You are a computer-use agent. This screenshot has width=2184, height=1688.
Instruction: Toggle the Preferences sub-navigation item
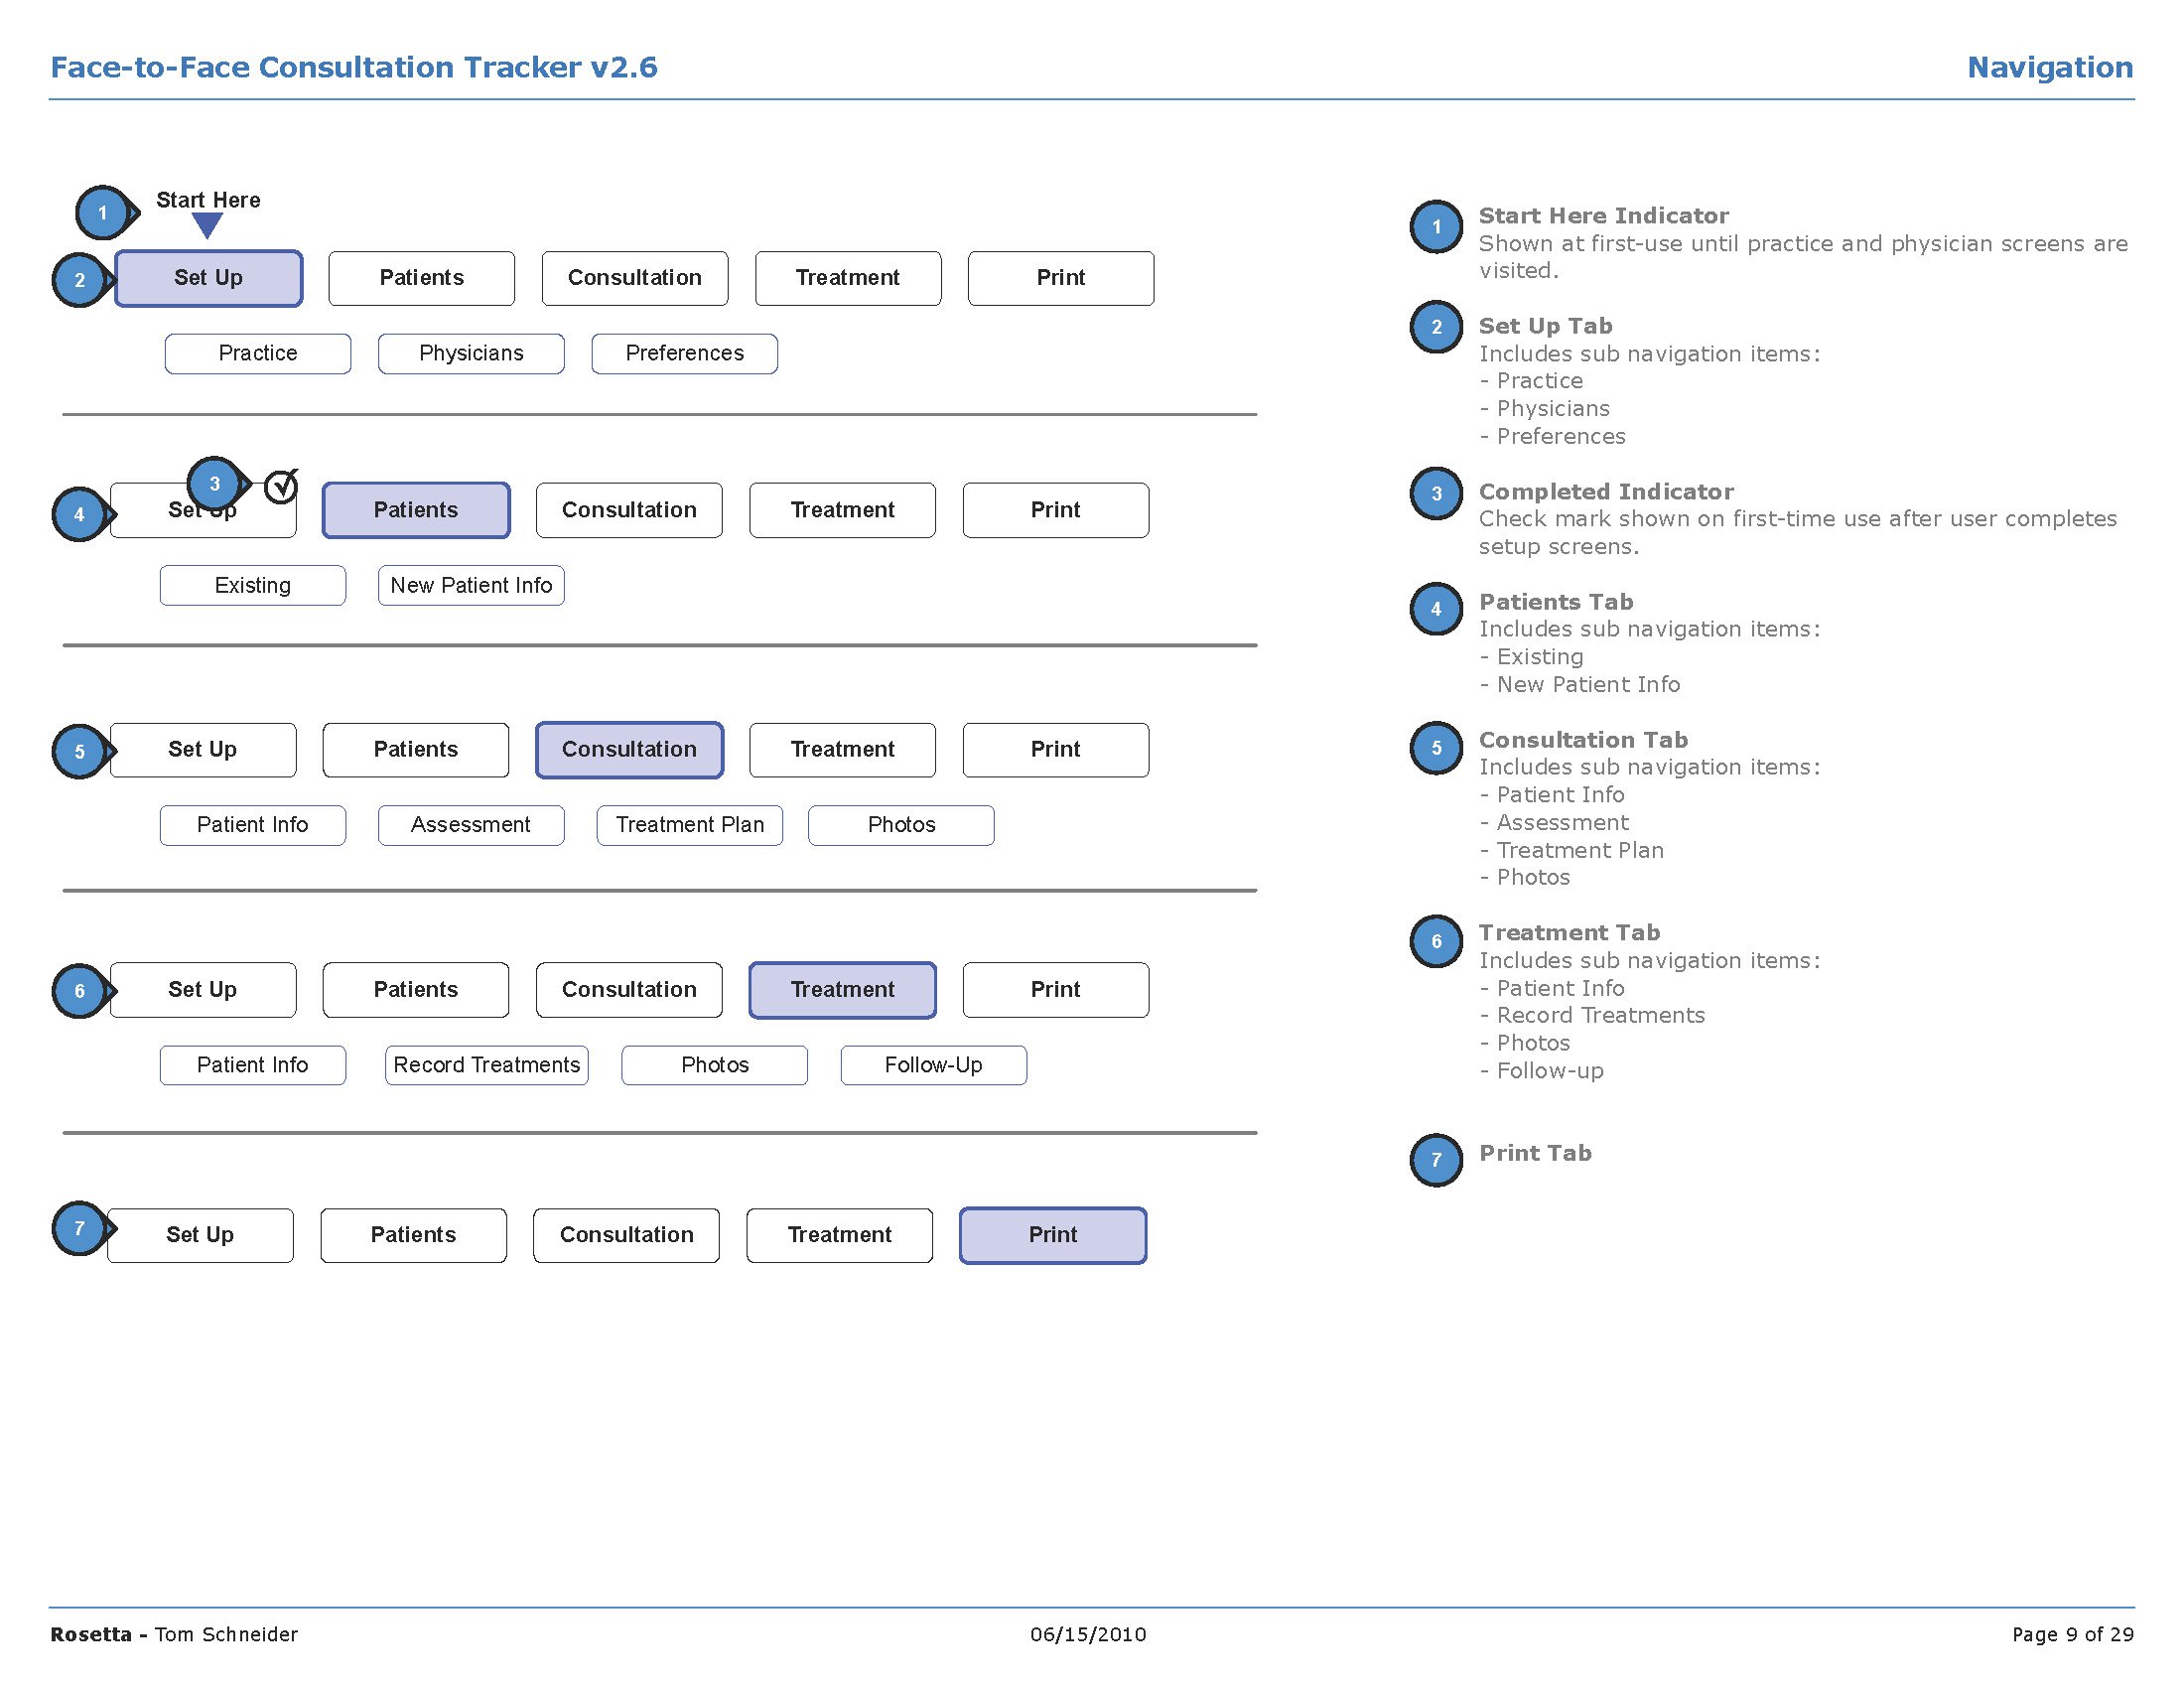click(683, 352)
